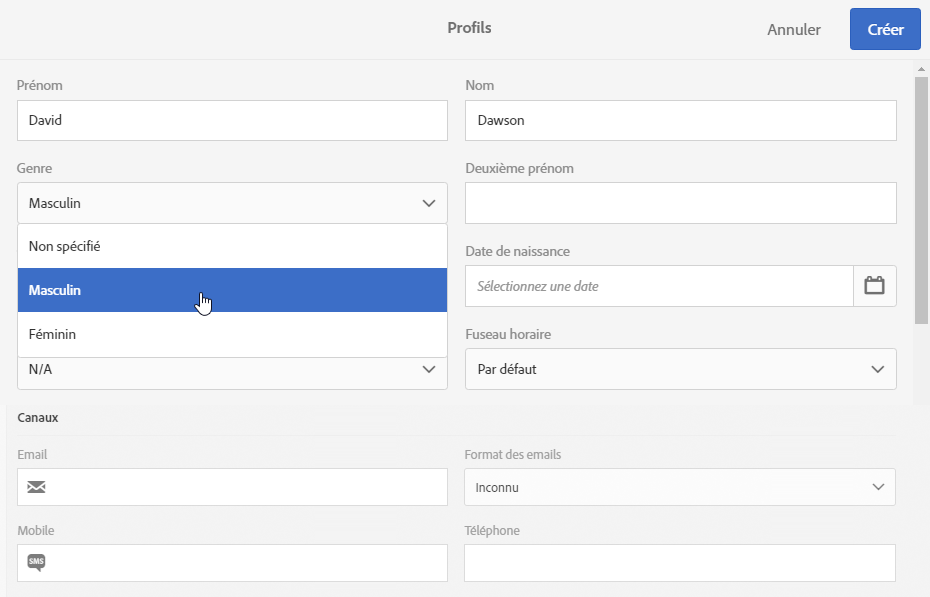Click inside the Mobile number field
The width and height of the screenshot is (930, 597).
[x=245, y=562]
